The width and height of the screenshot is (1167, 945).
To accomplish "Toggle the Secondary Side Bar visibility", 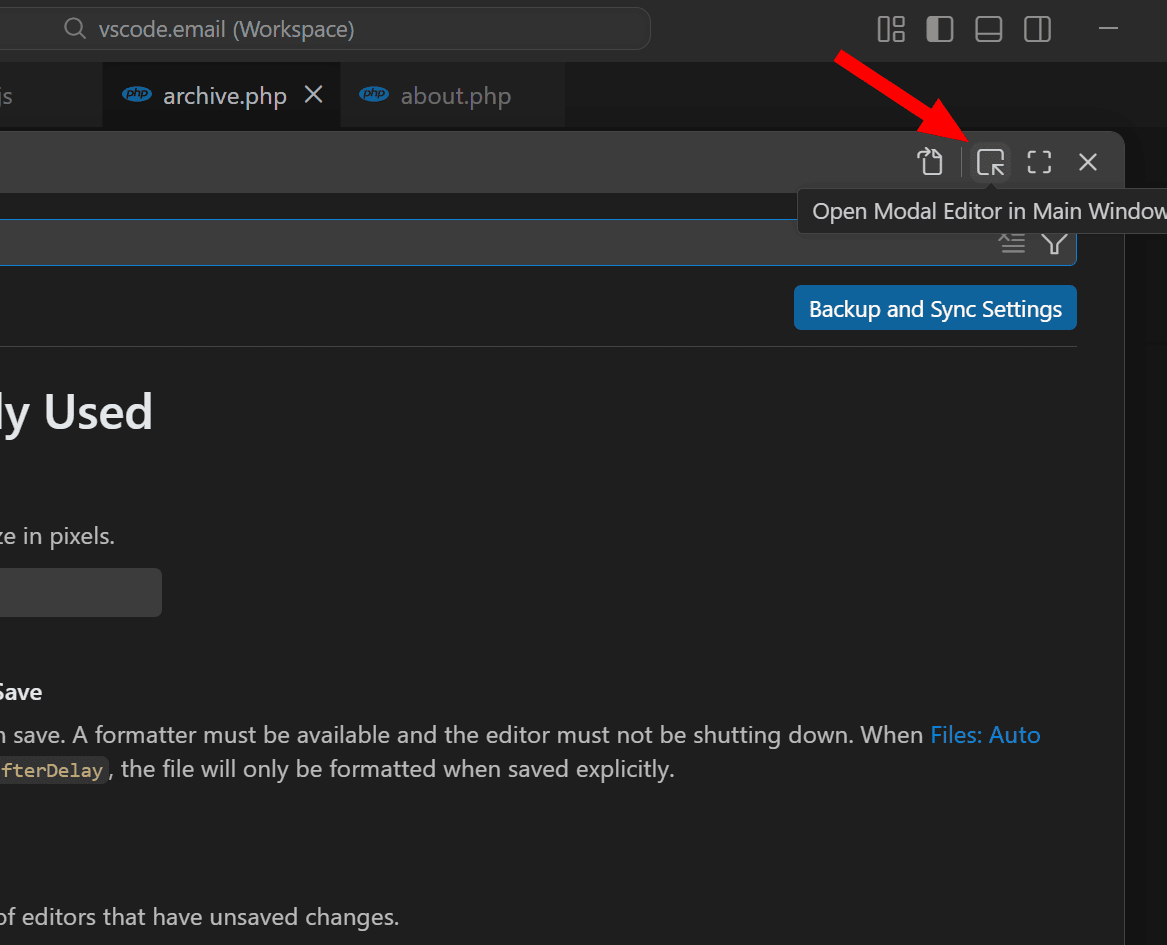I will [1037, 29].
